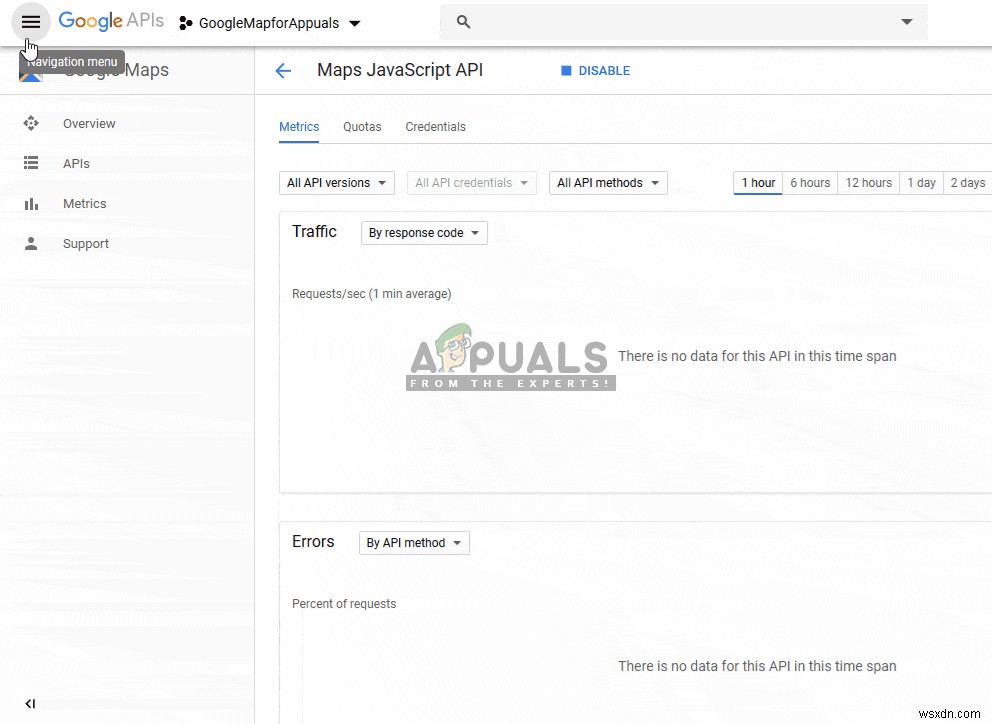The width and height of the screenshot is (992, 724).
Task: Switch to the Credentials tab
Action: [x=435, y=127]
